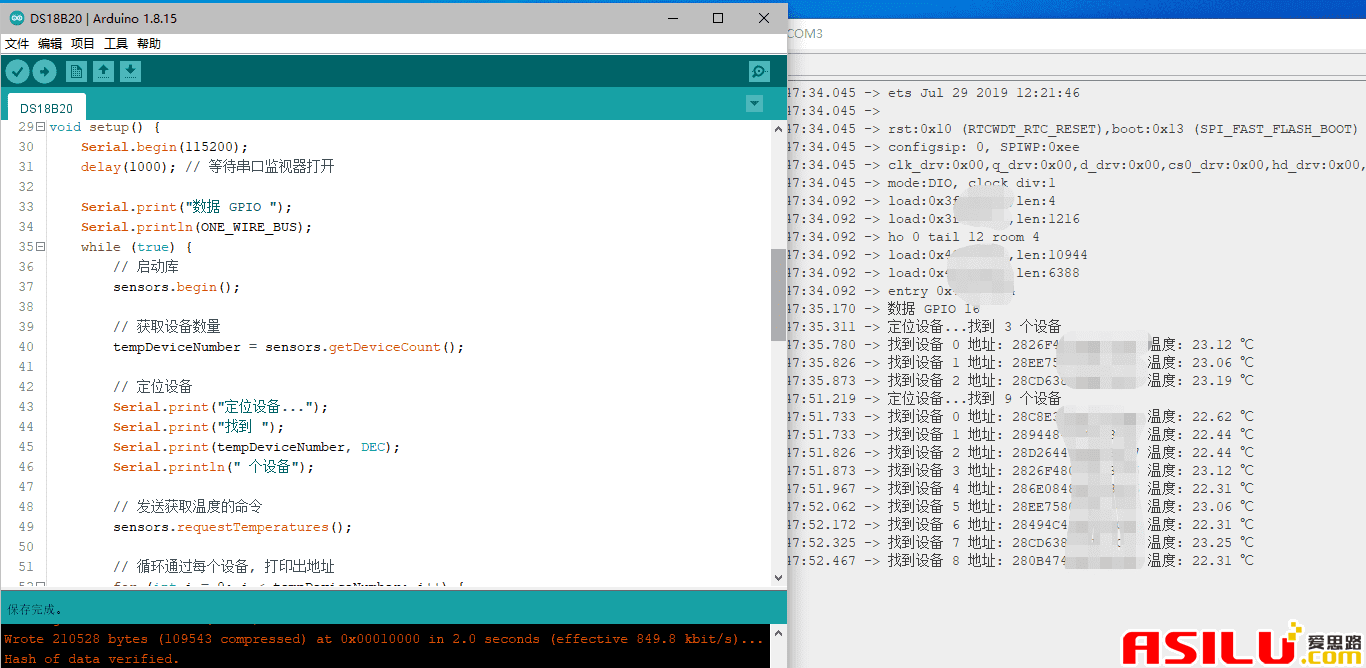1366x668 pixels.
Task: Click the getDeviceCount() code line
Action: coord(289,347)
